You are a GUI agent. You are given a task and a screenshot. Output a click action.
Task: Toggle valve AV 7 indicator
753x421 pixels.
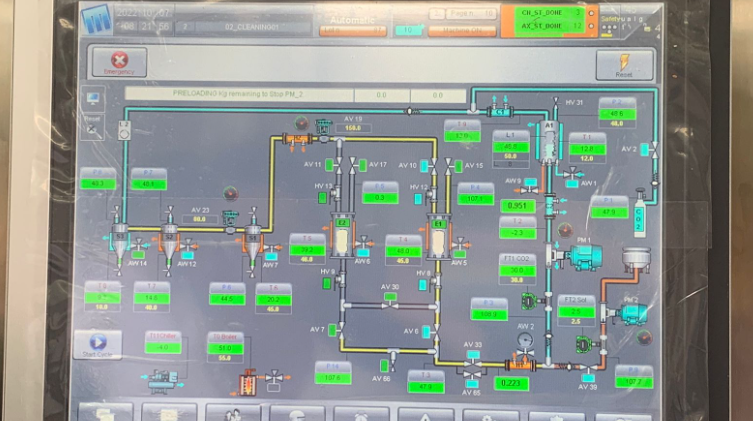click(332, 330)
